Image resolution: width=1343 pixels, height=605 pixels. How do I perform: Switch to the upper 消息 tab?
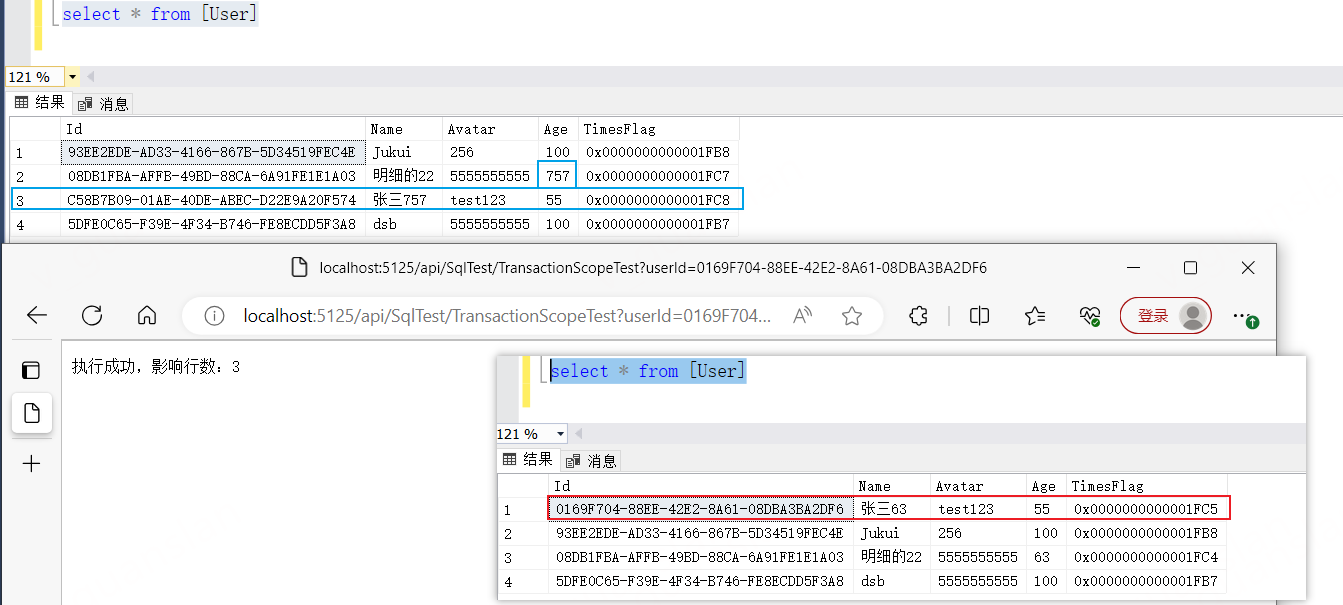point(104,103)
